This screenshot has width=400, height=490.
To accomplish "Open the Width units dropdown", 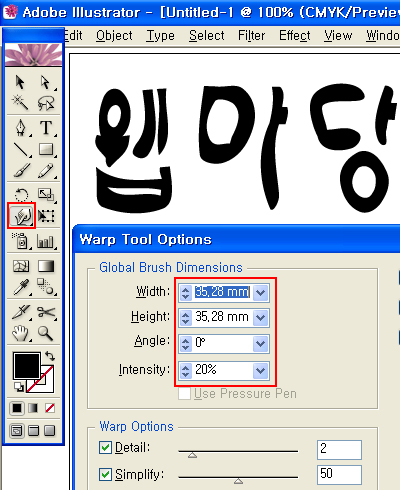I will click(260, 293).
